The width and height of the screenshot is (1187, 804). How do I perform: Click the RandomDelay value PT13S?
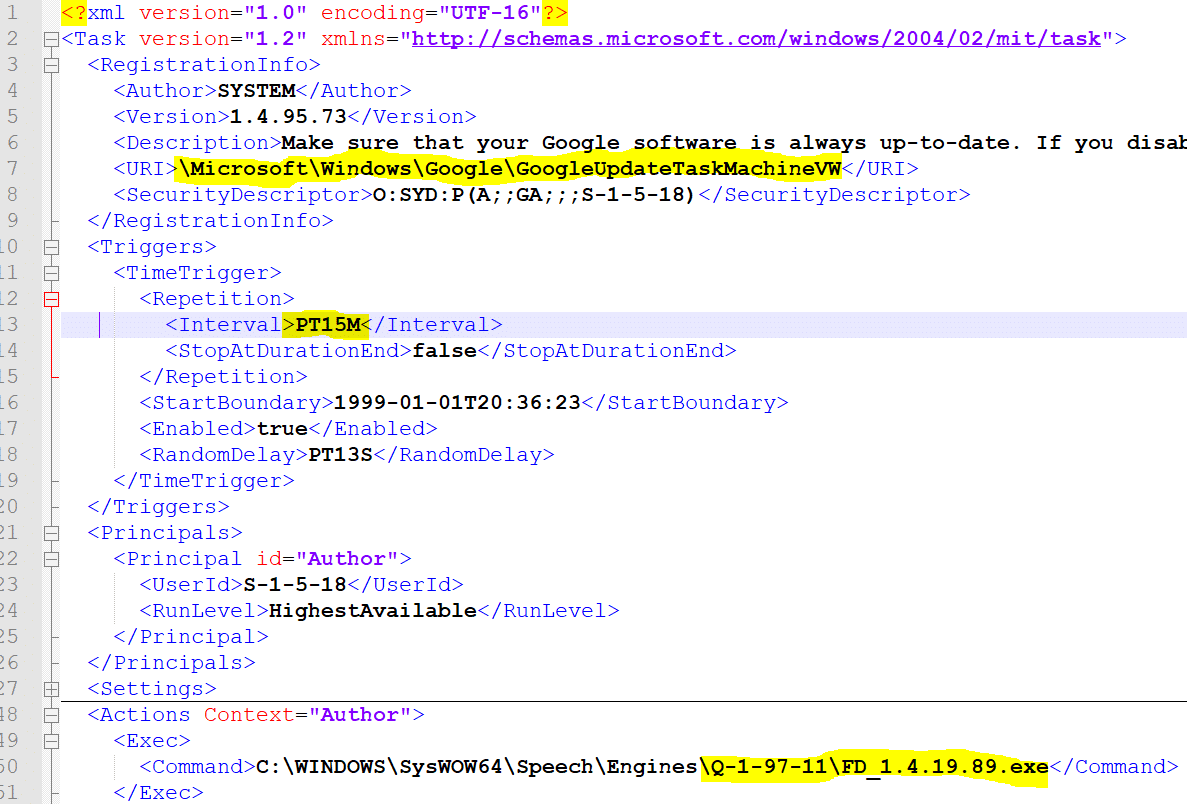(x=341, y=455)
